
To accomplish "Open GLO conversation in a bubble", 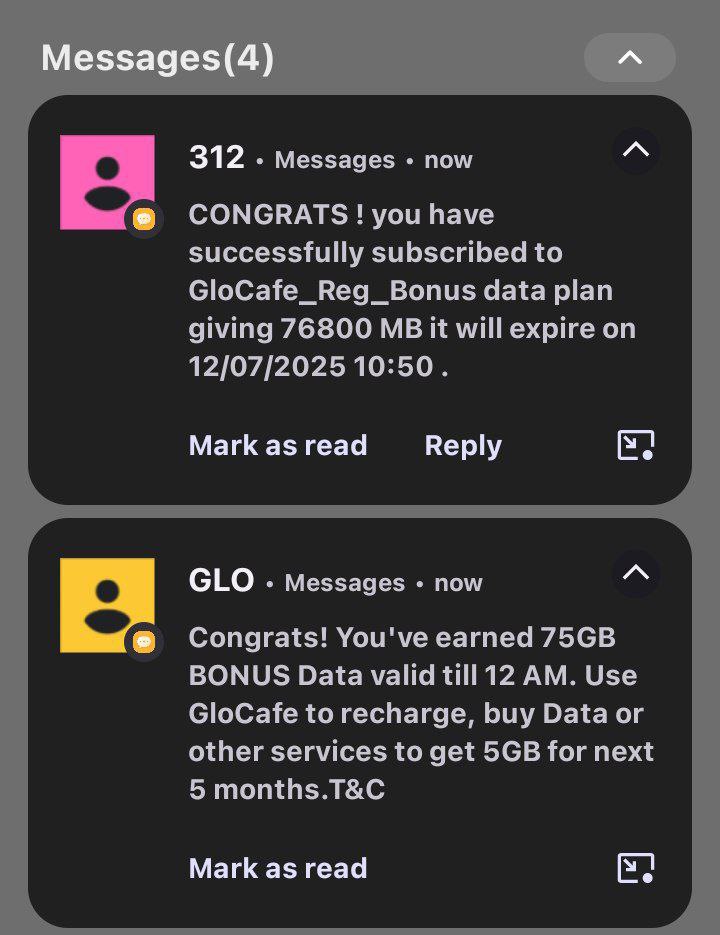I will pos(635,868).
